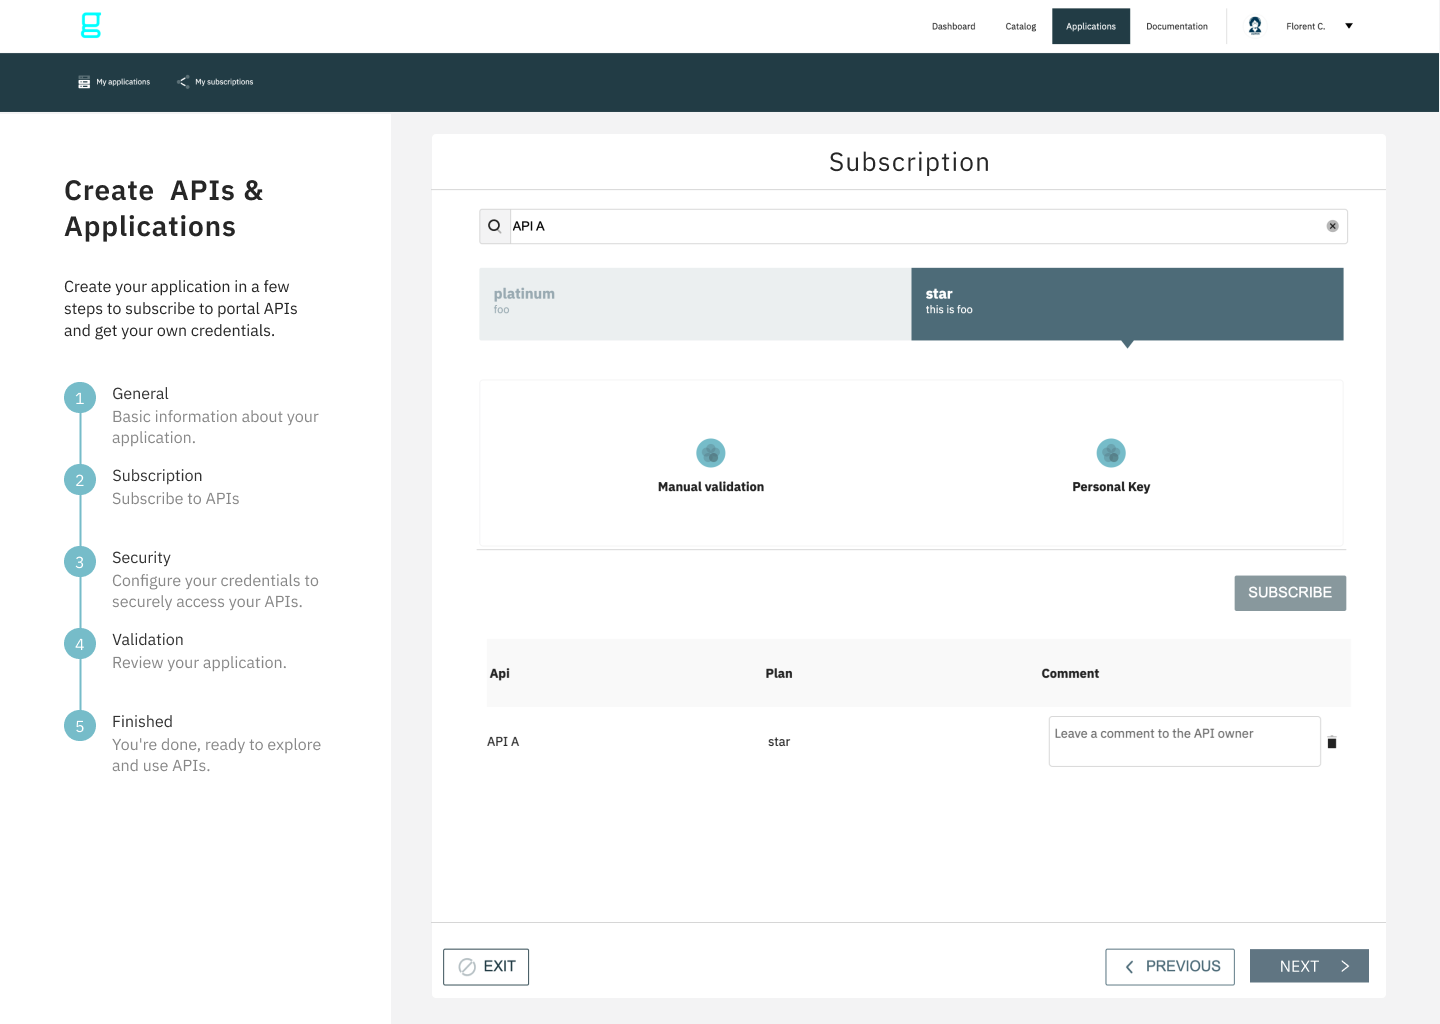Open the Catalog page
The width and height of the screenshot is (1440, 1024).
pos(1020,26)
